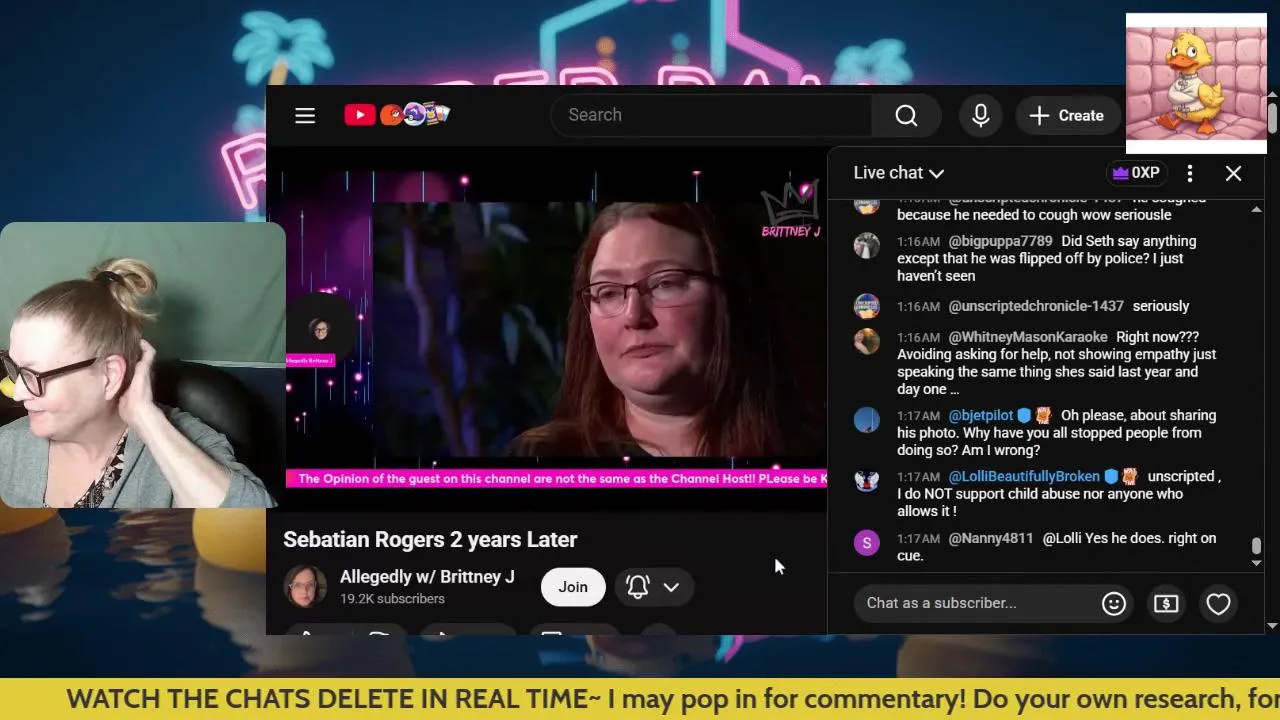Open the @Nanny4811 chat username
The width and height of the screenshot is (1280, 720).
click(990, 538)
